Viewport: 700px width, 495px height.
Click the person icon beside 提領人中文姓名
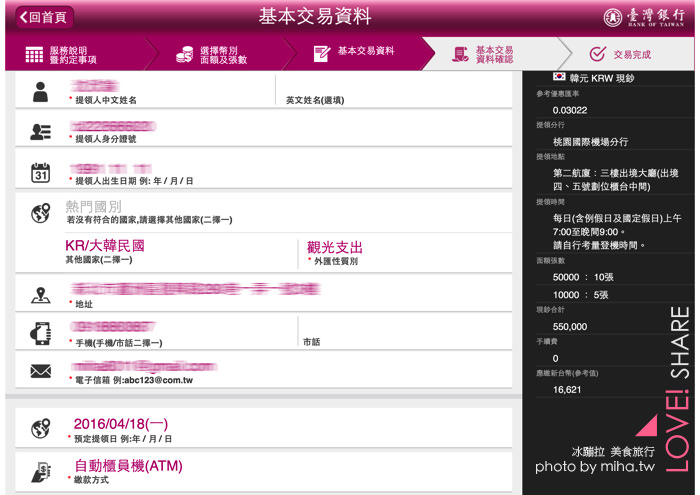(40, 92)
